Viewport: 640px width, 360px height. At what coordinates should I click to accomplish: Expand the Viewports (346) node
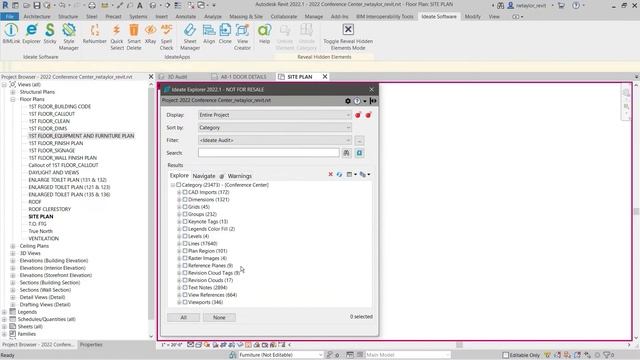(179, 302)
